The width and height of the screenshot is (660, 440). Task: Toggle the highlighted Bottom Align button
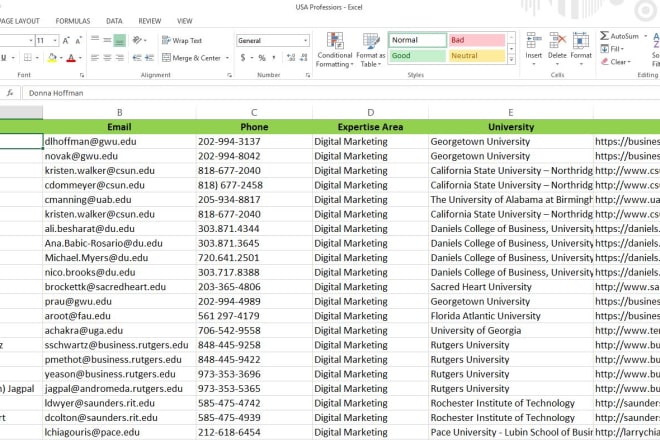[x=120, y=40]
